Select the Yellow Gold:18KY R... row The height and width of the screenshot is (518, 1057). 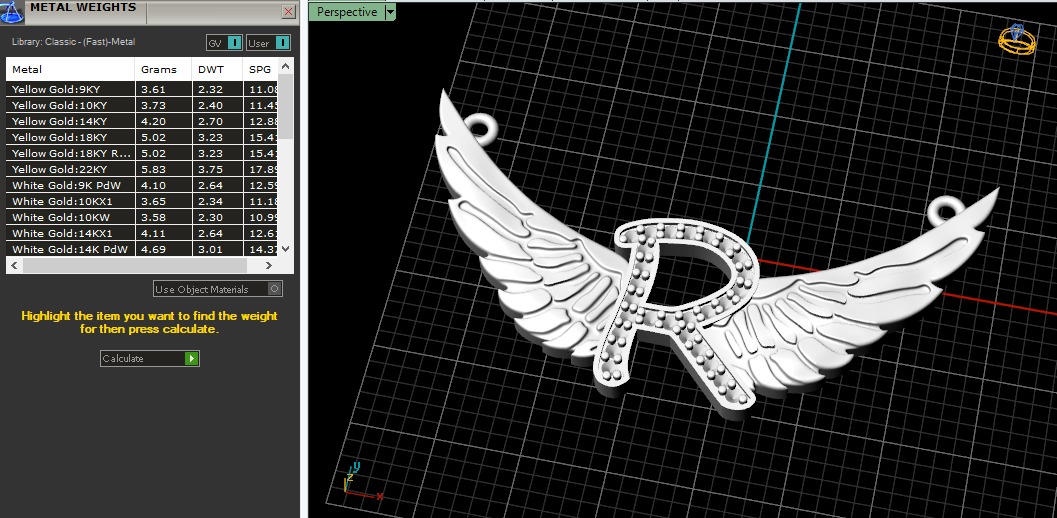coord(142,153)
